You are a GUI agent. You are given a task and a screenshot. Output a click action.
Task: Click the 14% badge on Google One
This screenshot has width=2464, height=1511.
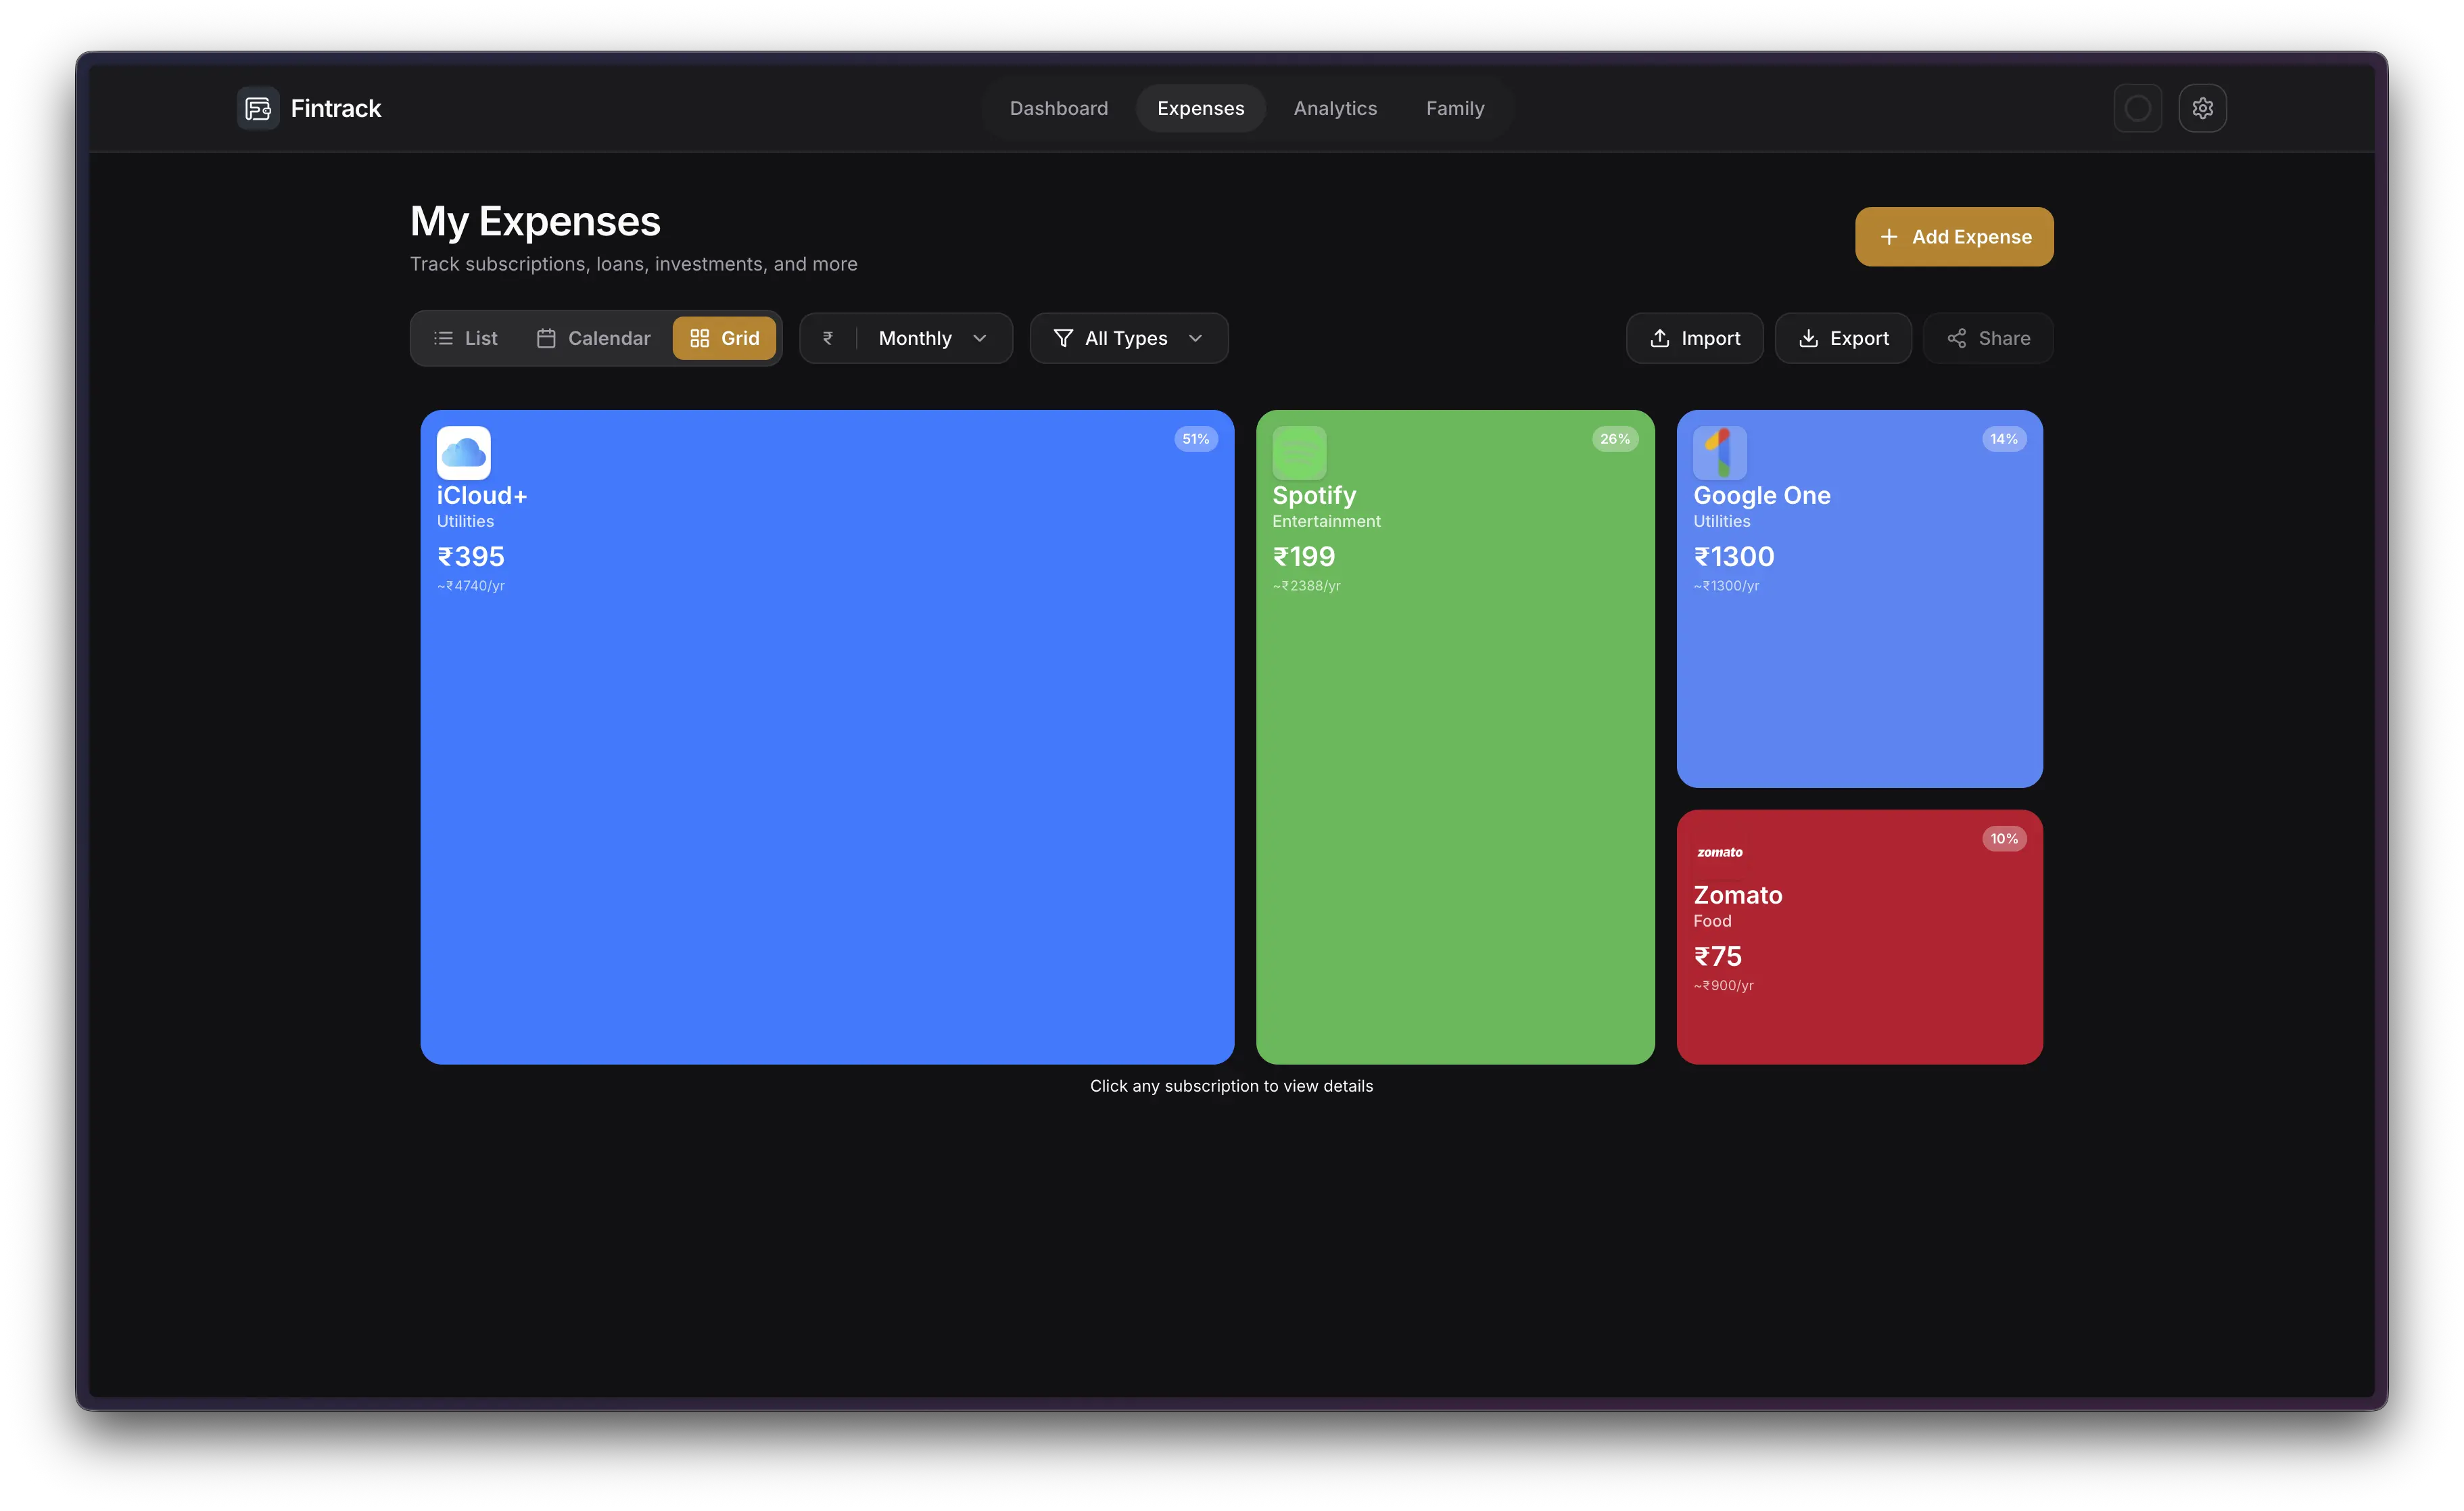2004,439
